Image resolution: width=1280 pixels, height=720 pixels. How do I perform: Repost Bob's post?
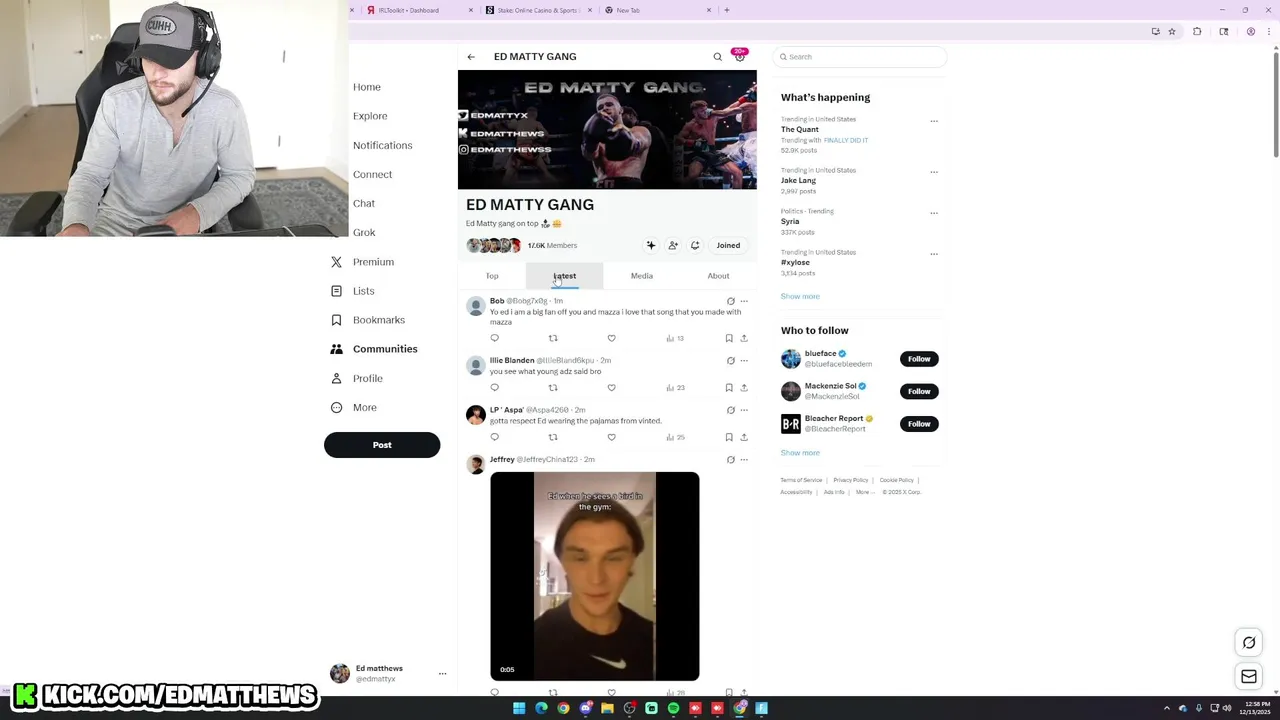coord(553,338)
